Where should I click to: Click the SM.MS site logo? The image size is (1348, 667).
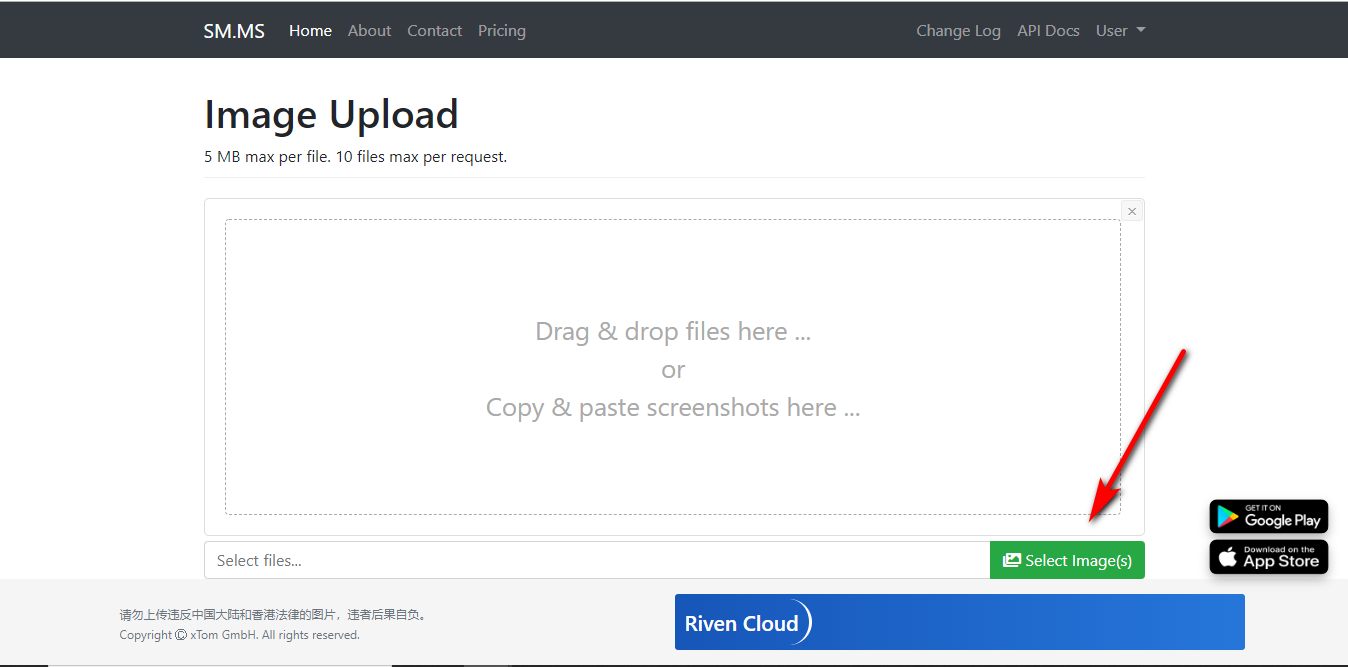click(x=233, y=30)
